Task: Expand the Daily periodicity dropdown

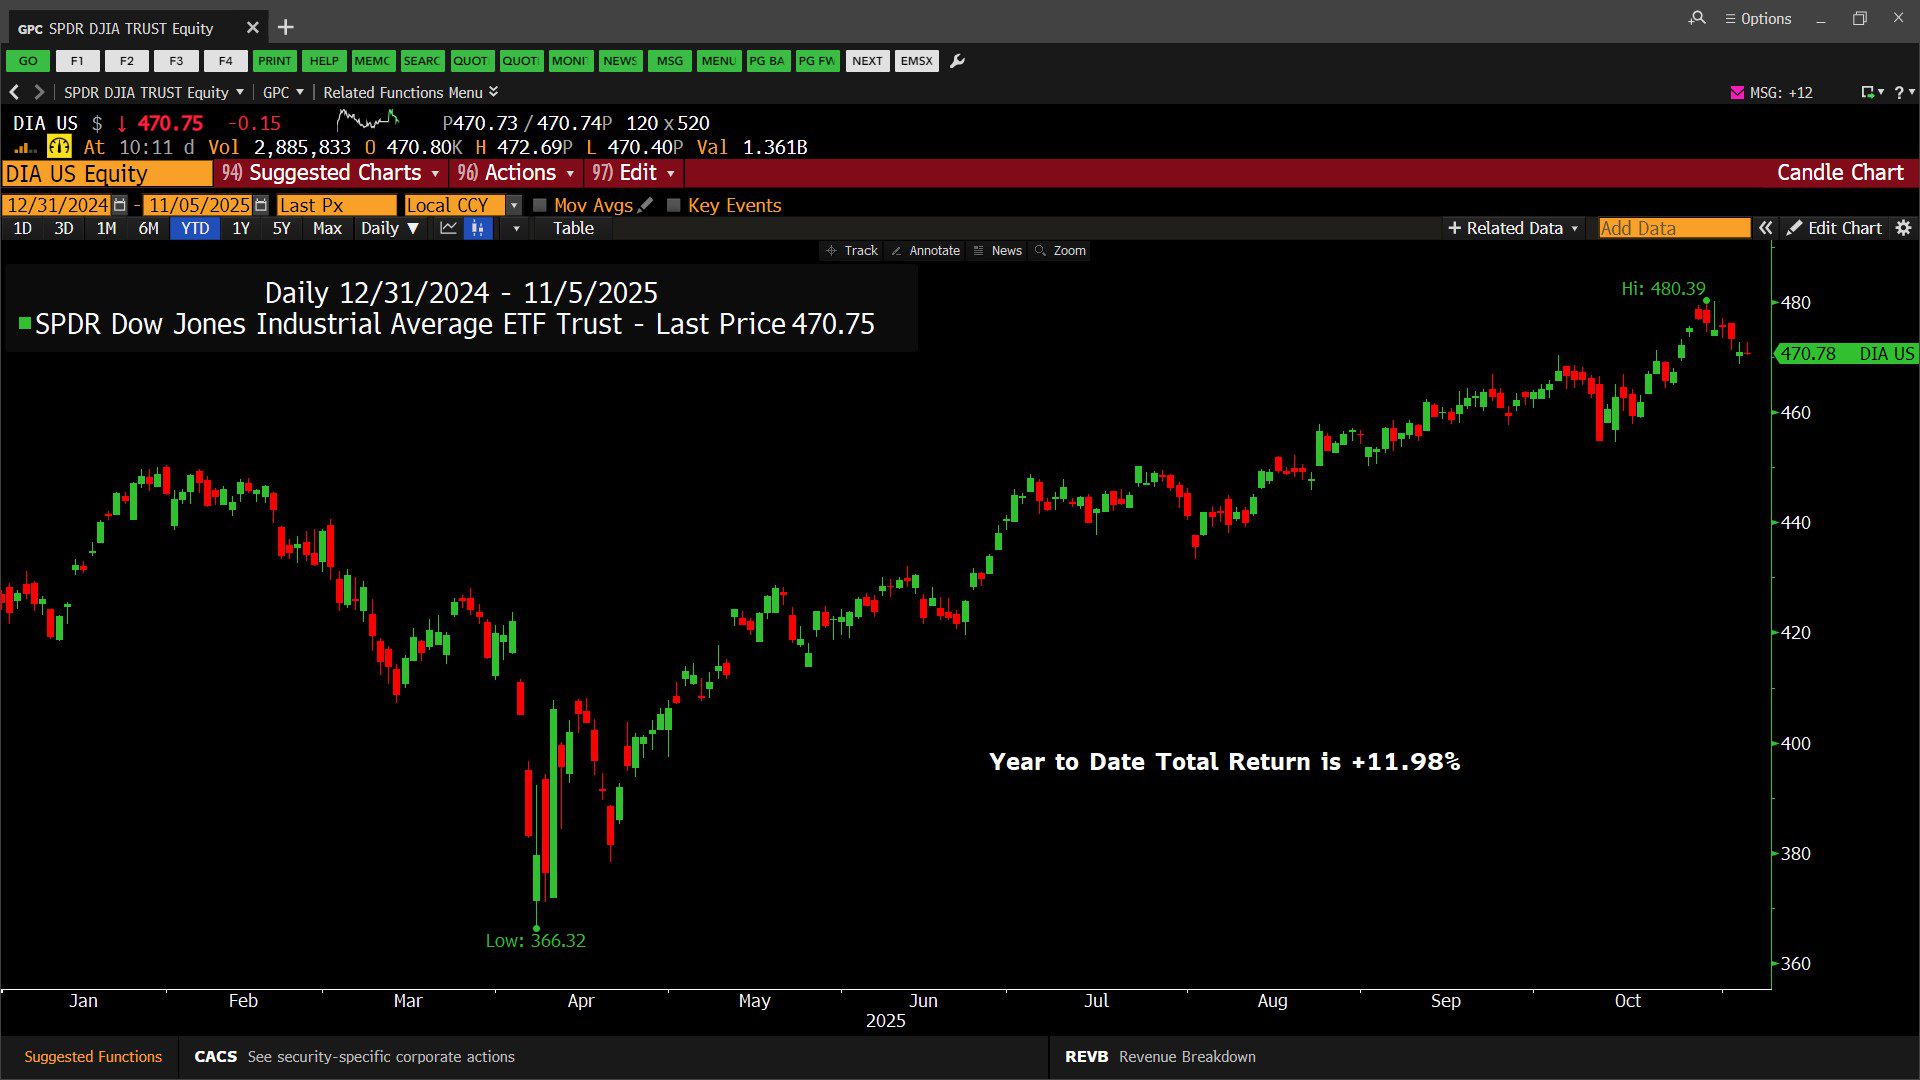Action: click(x=389, y=228)
